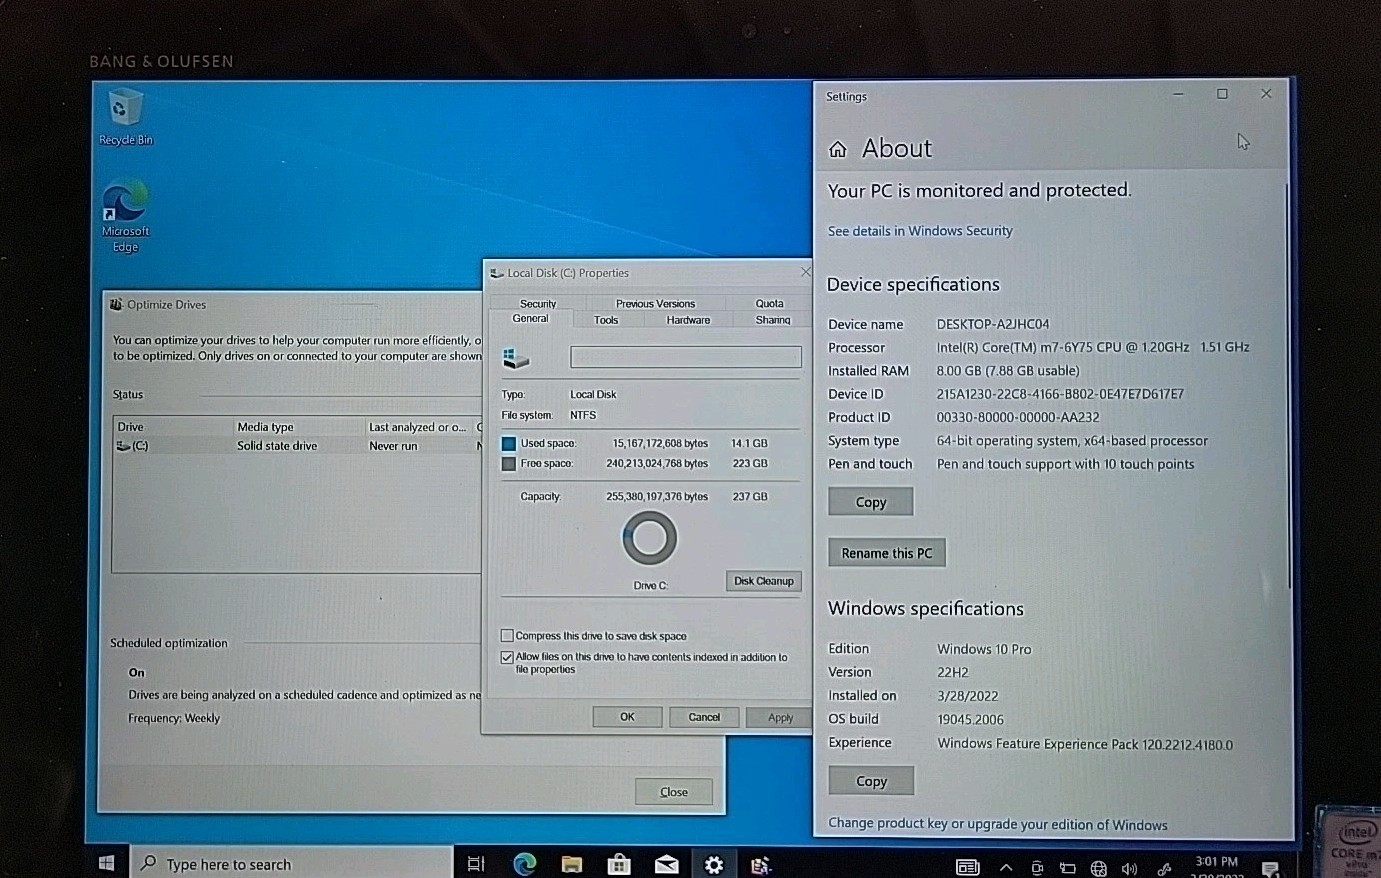Select the Optimize Drives taskbar icon
1381x878 pixels.
coord(761,865)
